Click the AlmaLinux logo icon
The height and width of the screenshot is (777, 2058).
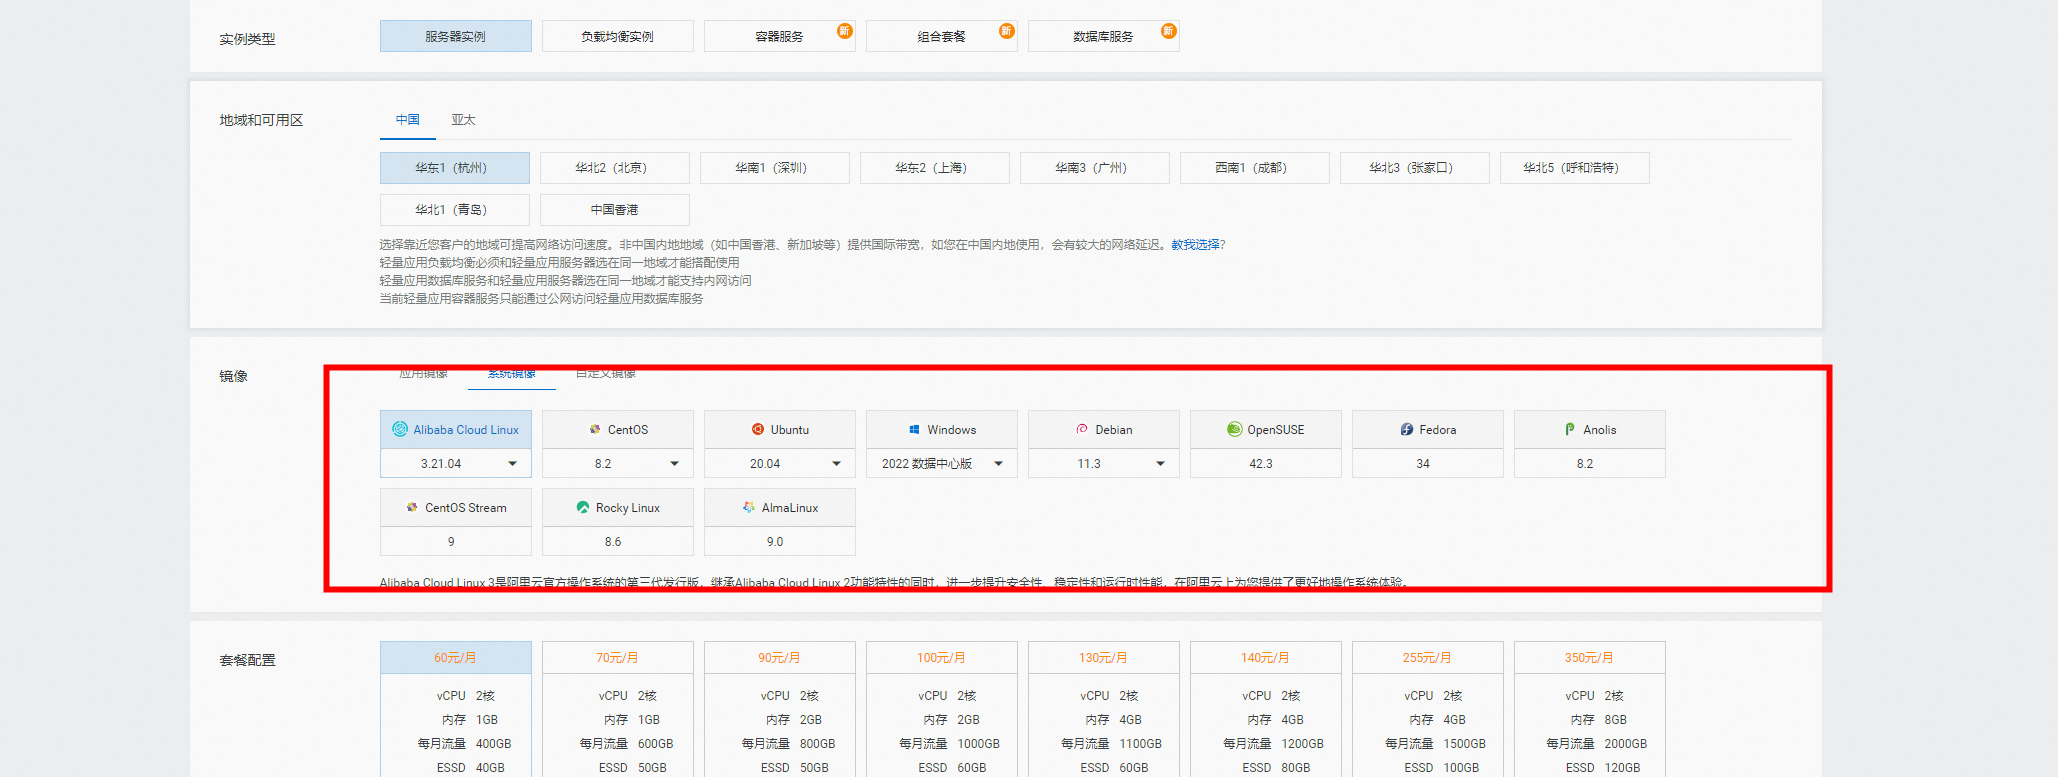point(749,507)
